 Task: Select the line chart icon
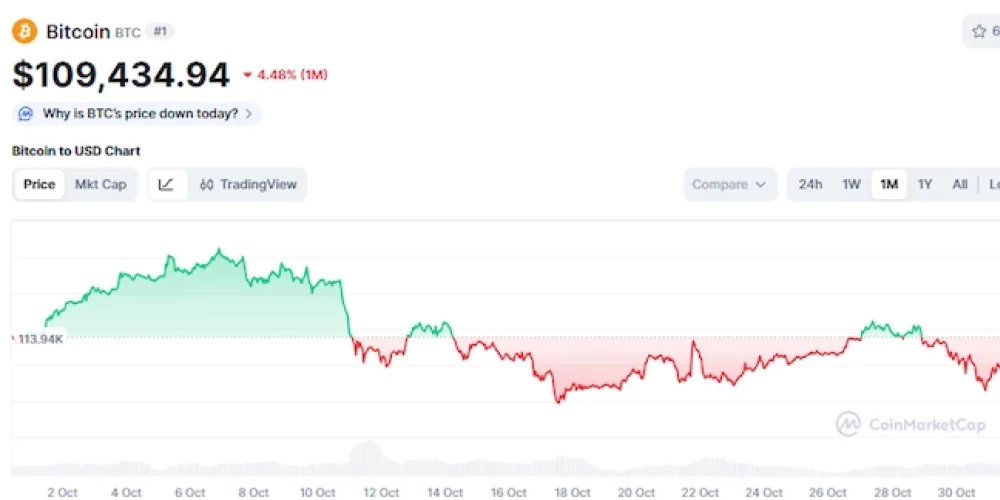point(167,184)
